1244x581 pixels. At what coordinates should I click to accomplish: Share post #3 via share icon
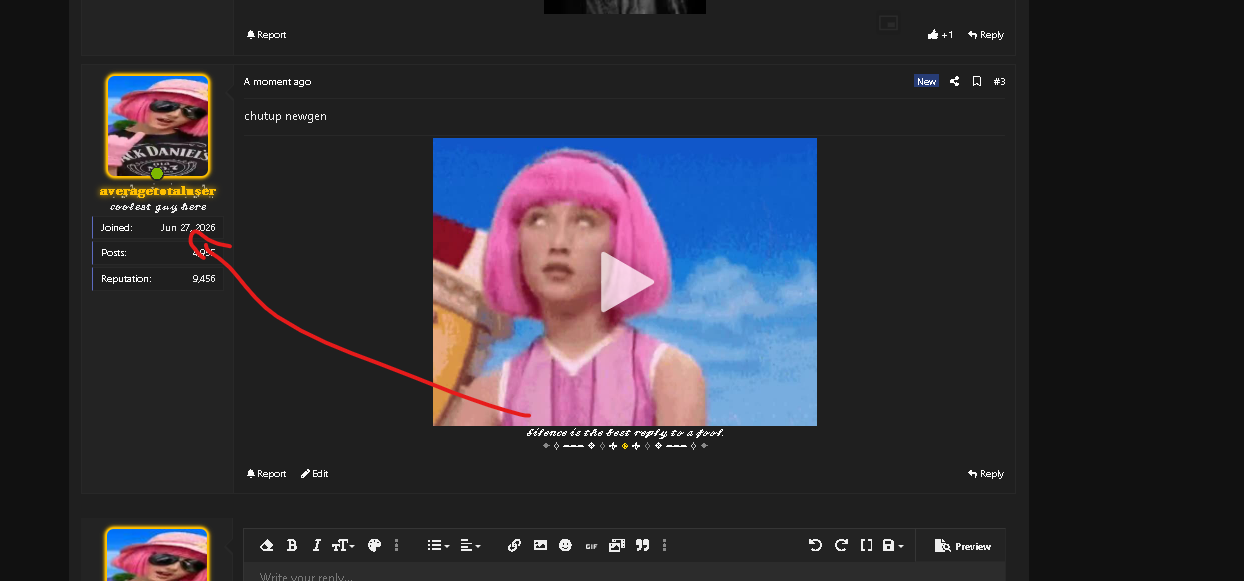(x=954, y=82)
